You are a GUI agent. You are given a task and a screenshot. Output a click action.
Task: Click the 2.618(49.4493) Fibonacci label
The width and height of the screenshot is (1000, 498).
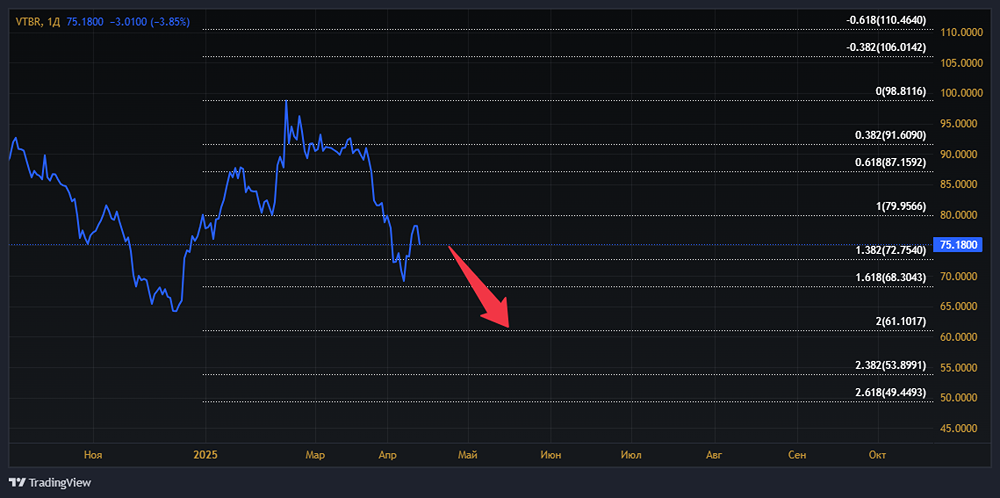pyautogui.click(x=890, y=392)
